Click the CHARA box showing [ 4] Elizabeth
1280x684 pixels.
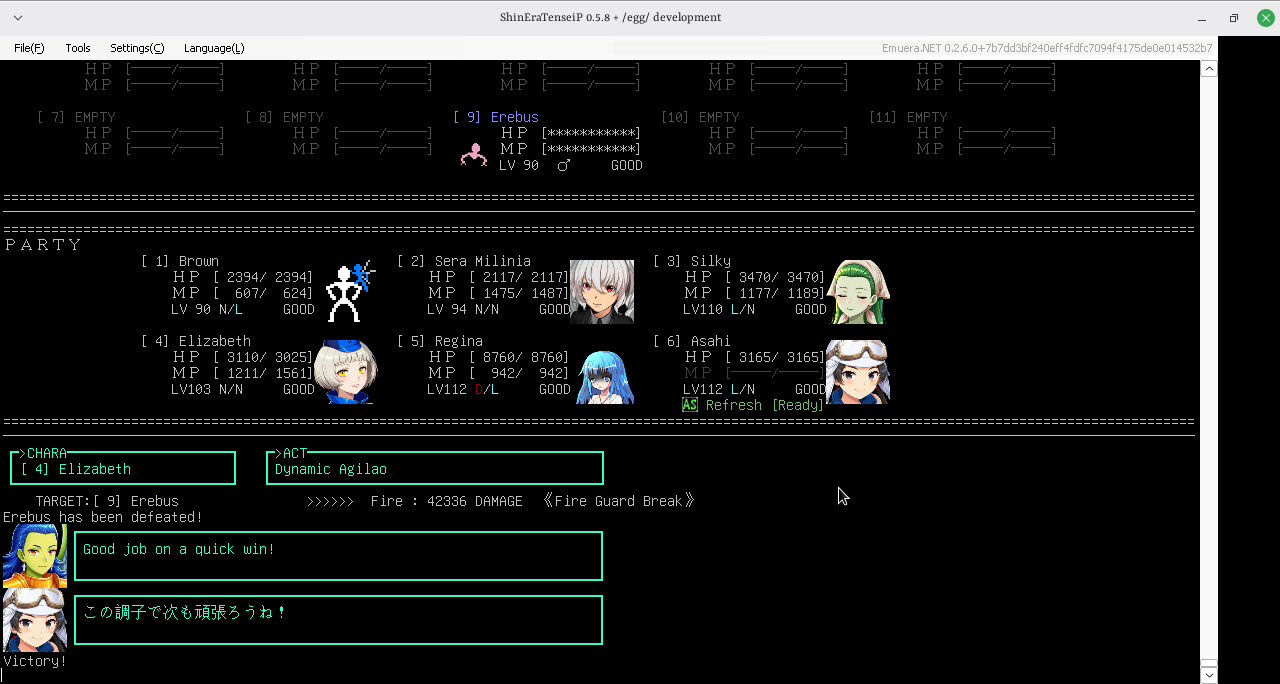click(123, 468)
